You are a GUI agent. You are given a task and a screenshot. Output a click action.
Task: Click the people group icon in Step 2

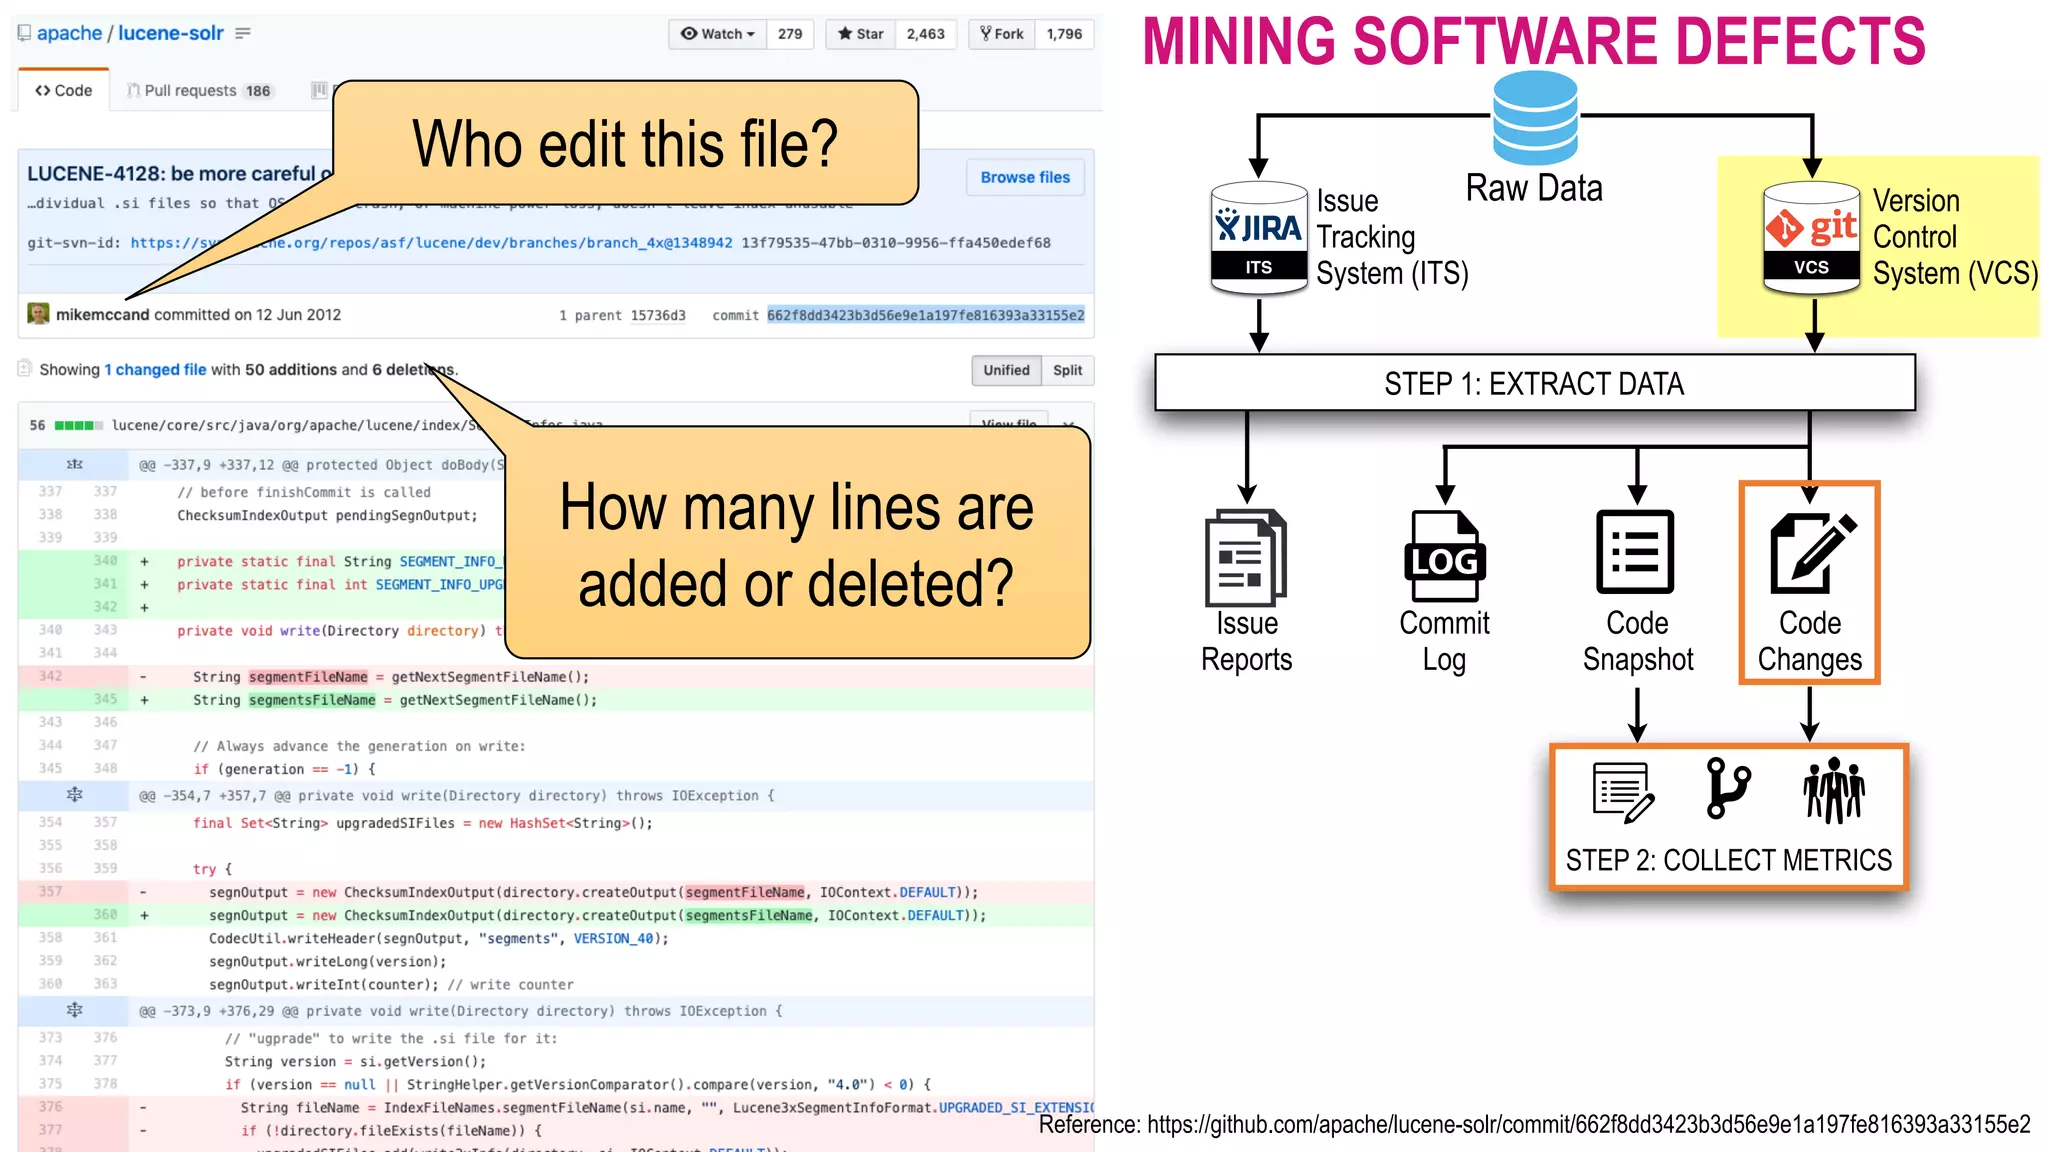[x=1834, y=790]
